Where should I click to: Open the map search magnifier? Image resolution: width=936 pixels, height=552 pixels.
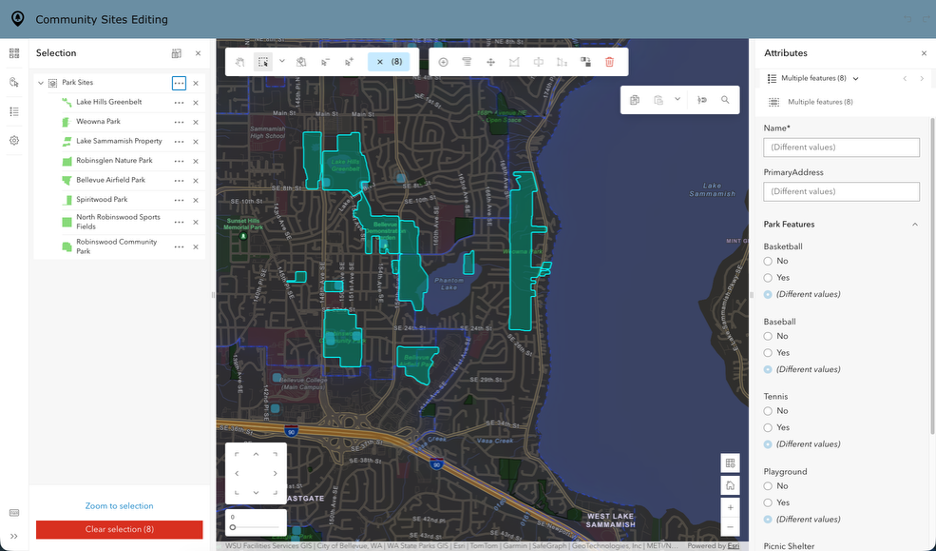725,100
